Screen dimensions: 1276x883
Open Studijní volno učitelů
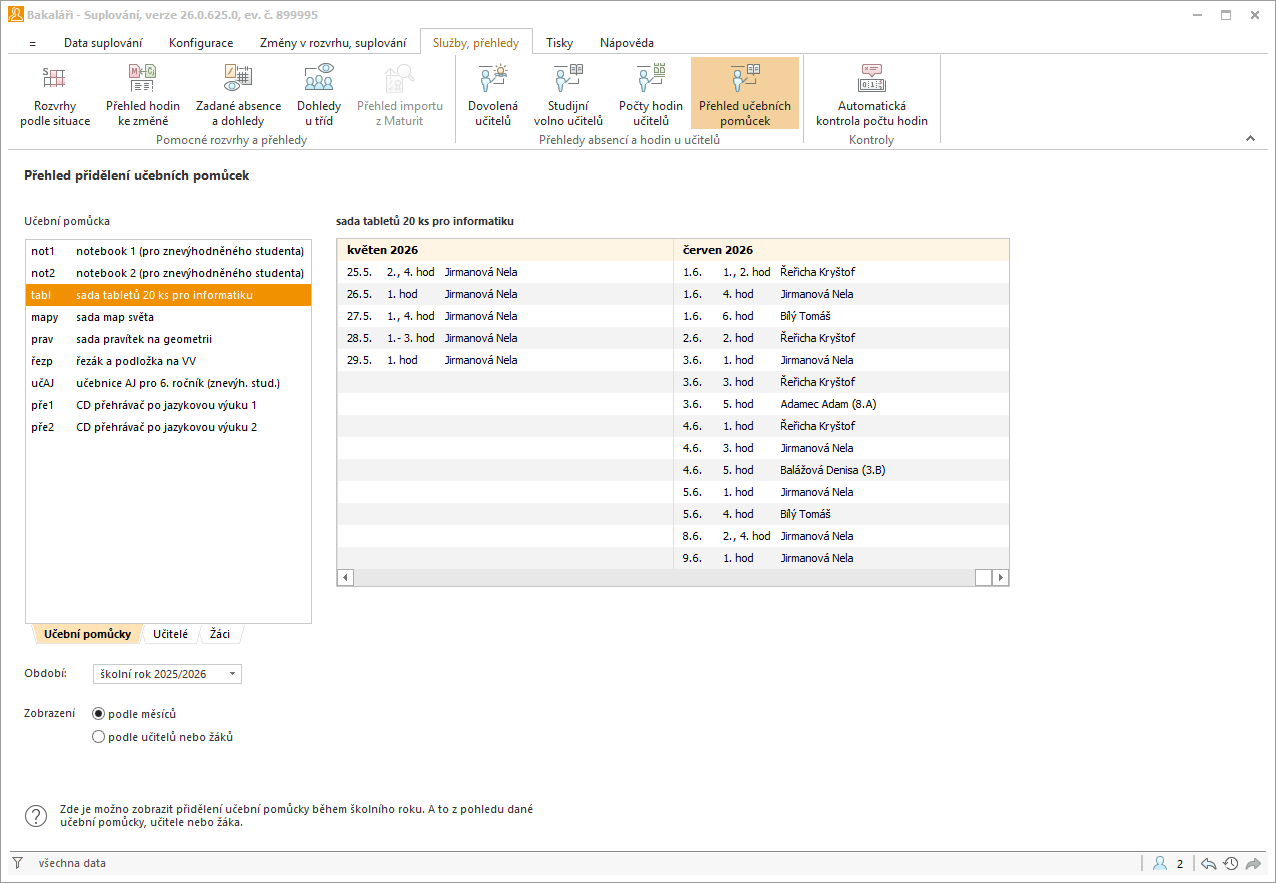point(568,95)
